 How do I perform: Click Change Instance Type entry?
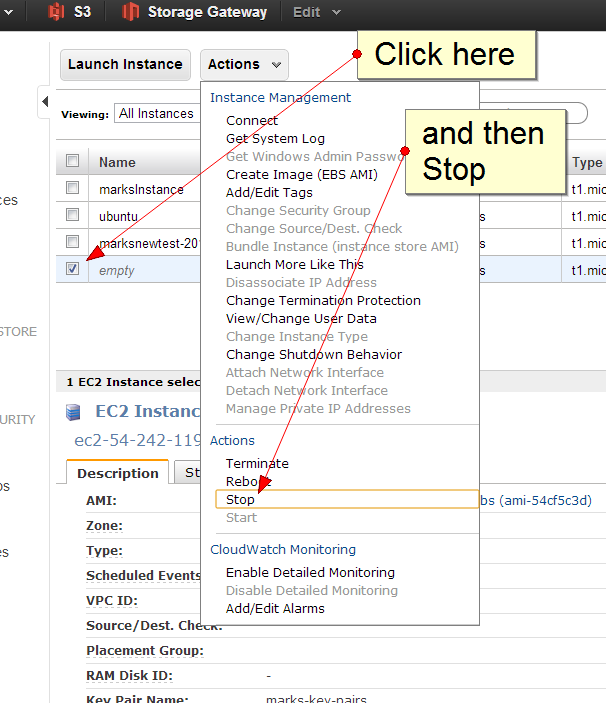click(297, 336)
